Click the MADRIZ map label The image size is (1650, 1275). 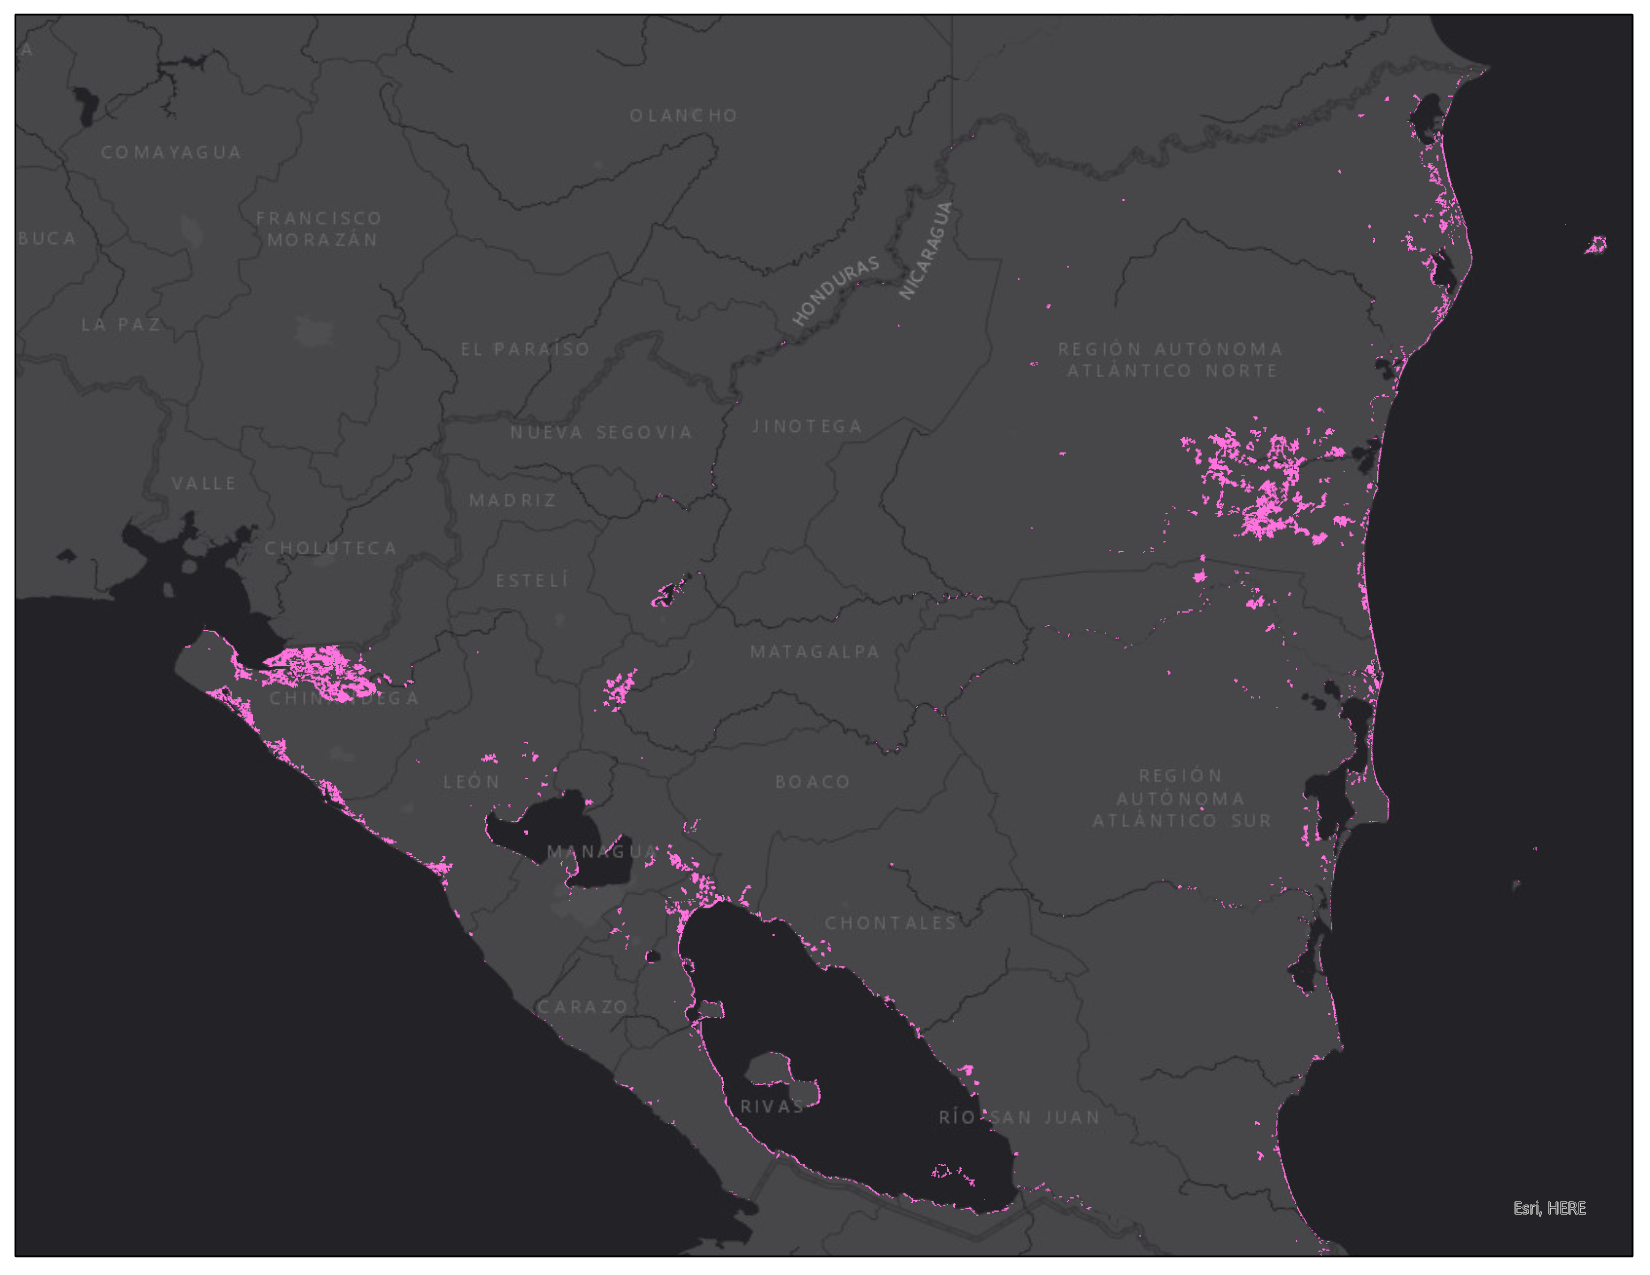(x=513, y=500)
